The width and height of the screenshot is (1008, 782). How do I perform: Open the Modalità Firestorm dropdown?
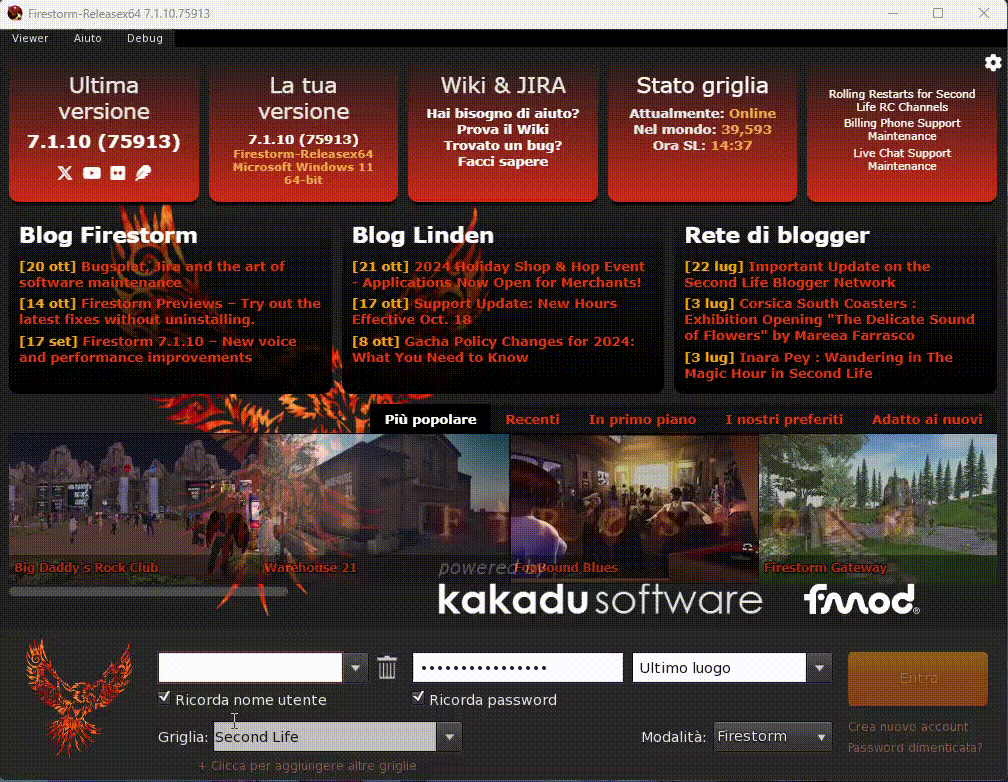tap(822, 737)
